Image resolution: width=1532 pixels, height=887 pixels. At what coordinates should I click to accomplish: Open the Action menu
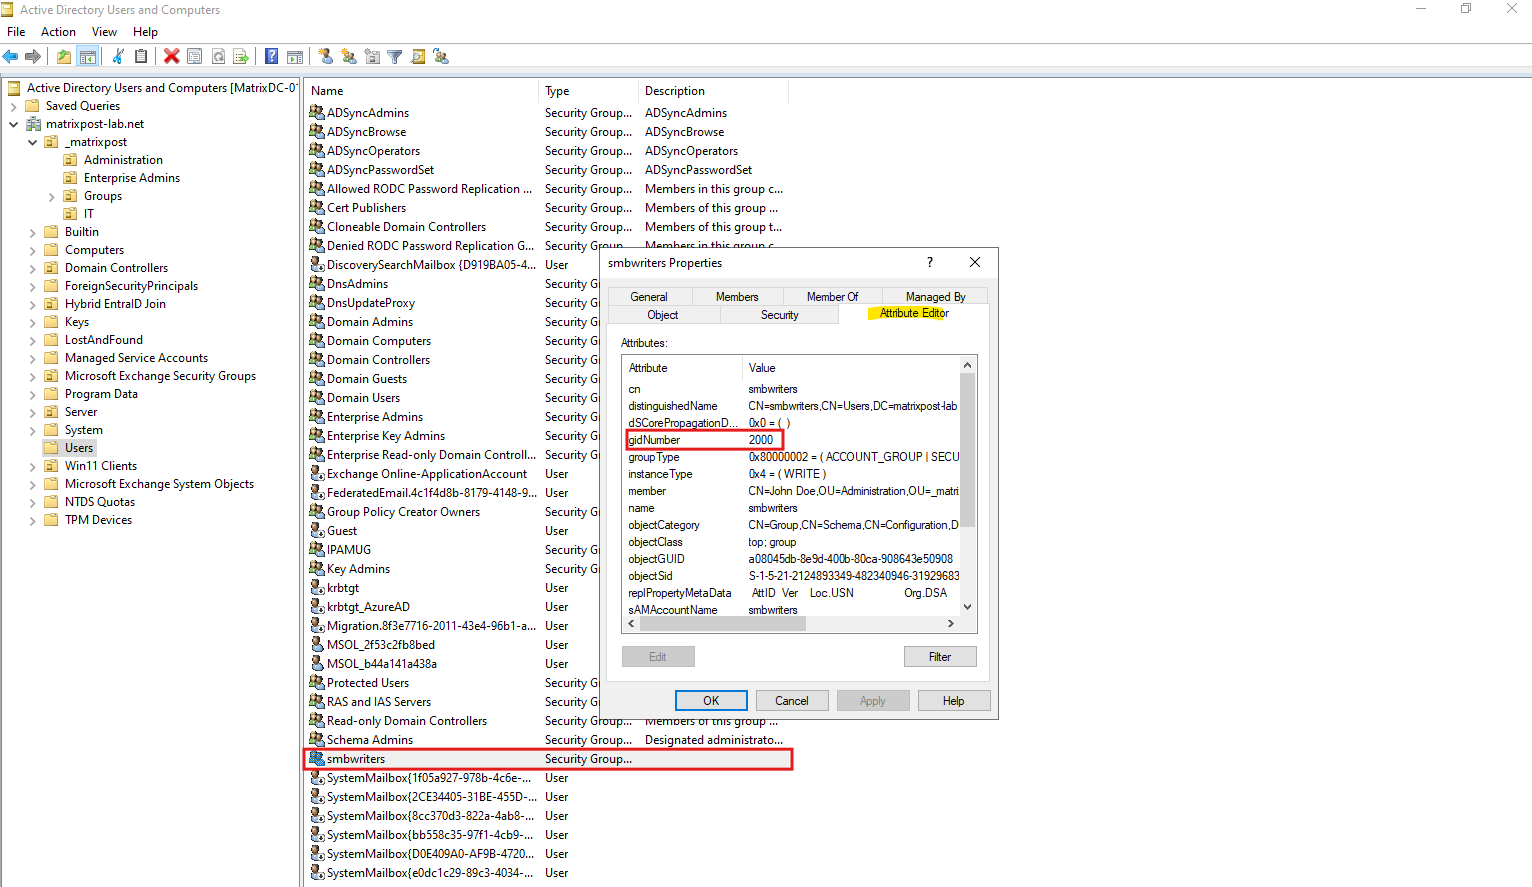point(58,32)
